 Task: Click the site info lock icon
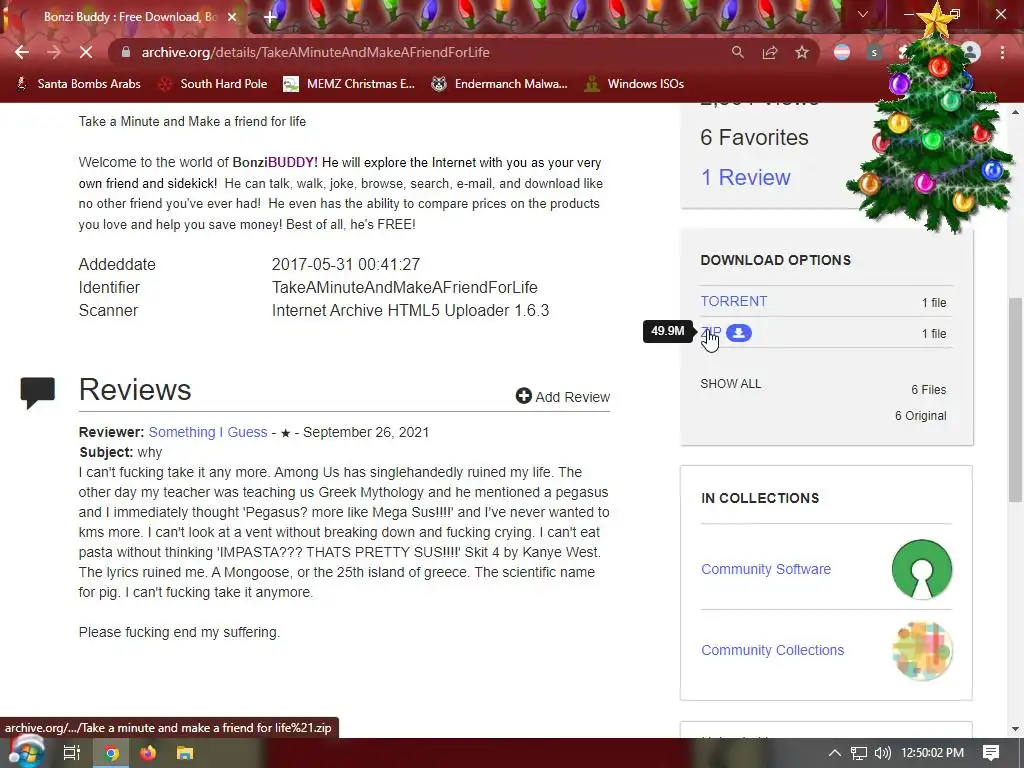click(126, 52)
